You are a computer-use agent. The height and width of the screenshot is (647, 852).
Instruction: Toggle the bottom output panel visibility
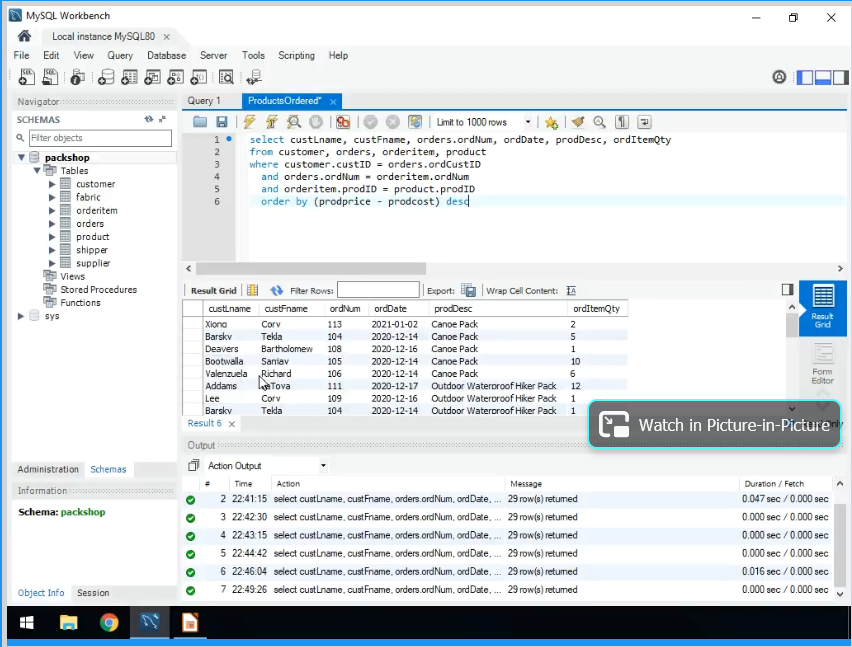click(825, 77)
